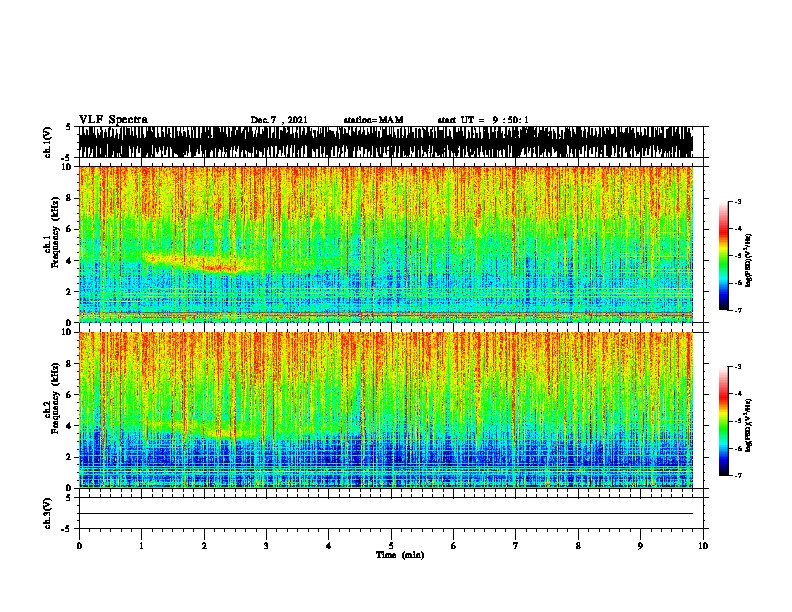Click time axis tick label '8'
Screen dimensions: 792x612
(578, 546)
